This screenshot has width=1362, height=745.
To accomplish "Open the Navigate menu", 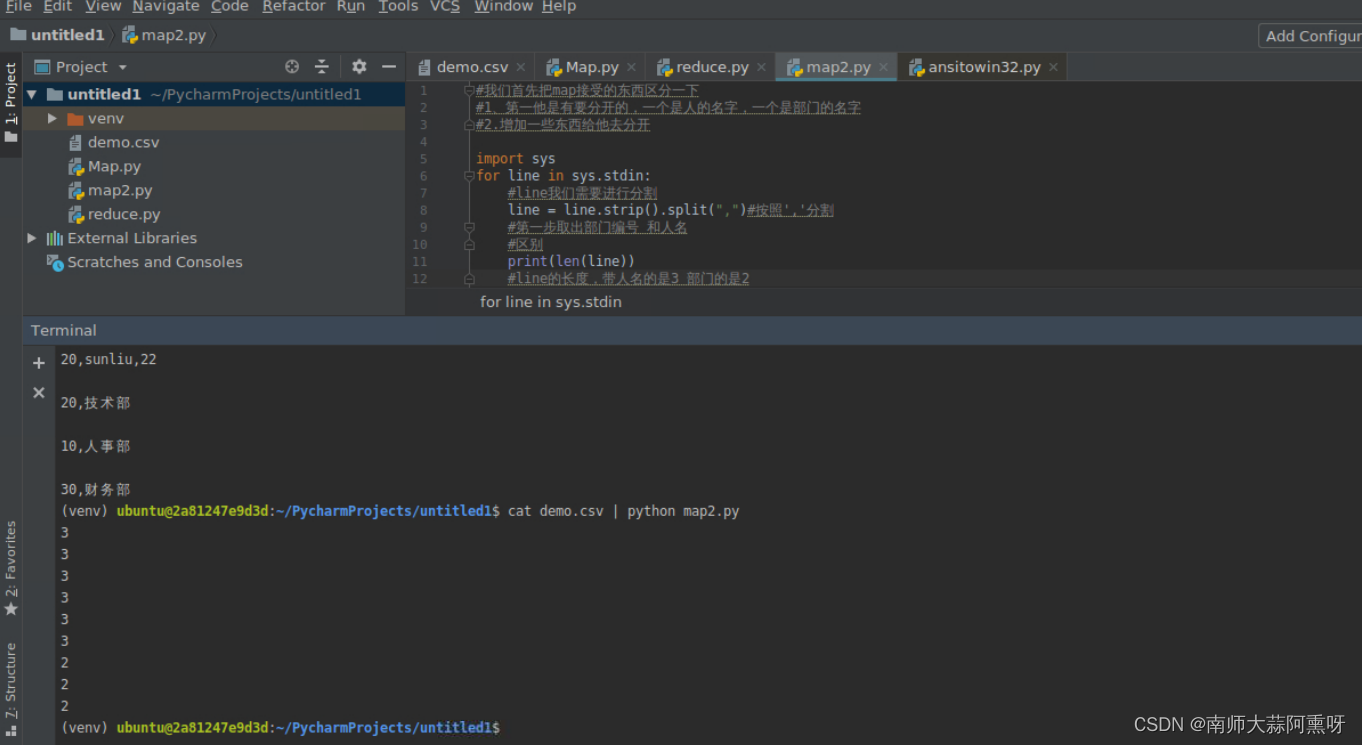I will tap(166, 6).
